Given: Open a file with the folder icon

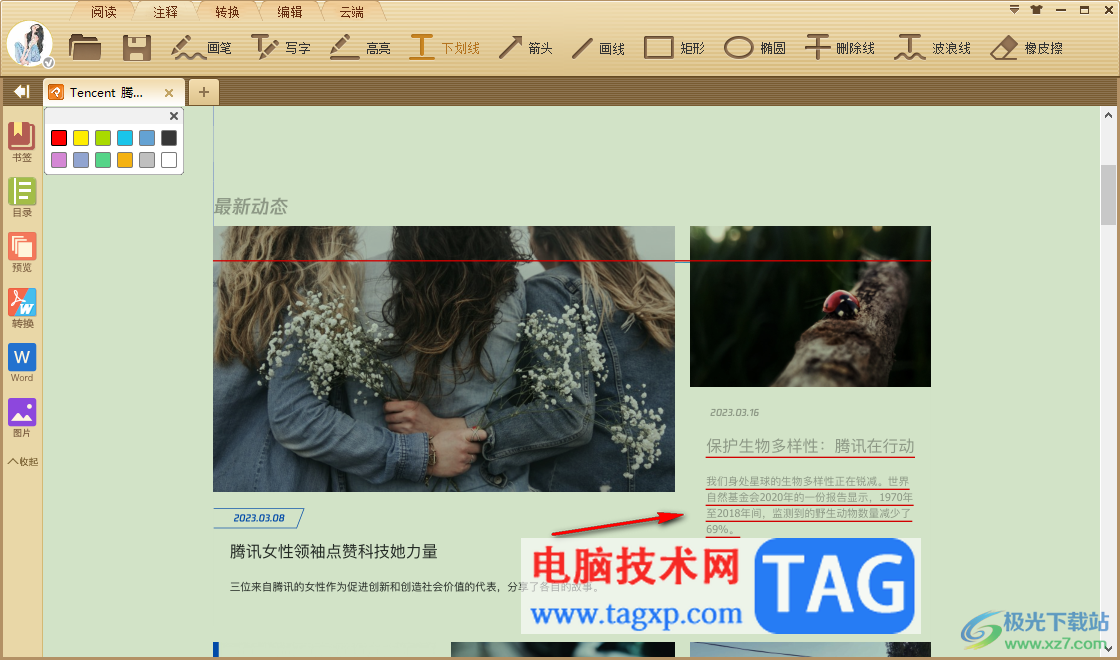Looking at the screenshot, I should [x=85, y=47].
